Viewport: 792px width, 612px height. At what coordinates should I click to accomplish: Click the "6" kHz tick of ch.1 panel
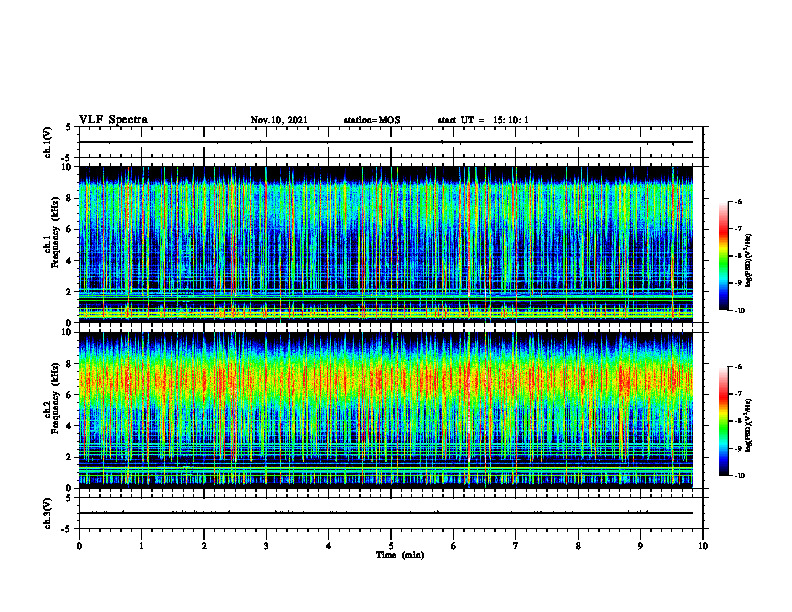[70, 229]
